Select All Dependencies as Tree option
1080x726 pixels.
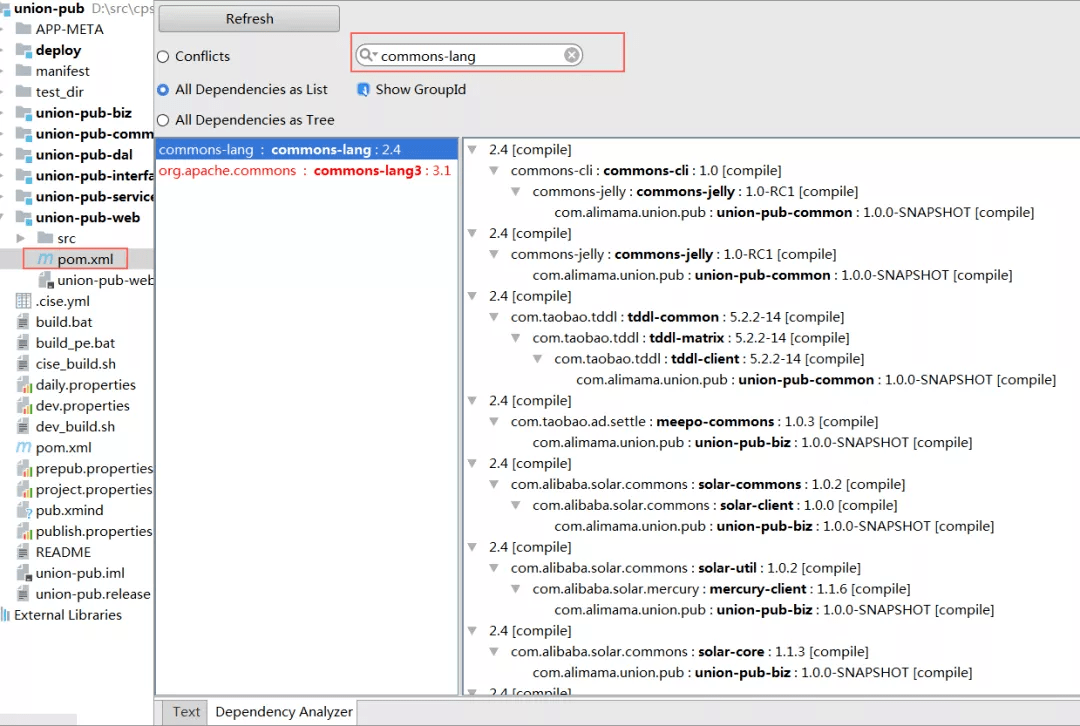coord(163,120)
